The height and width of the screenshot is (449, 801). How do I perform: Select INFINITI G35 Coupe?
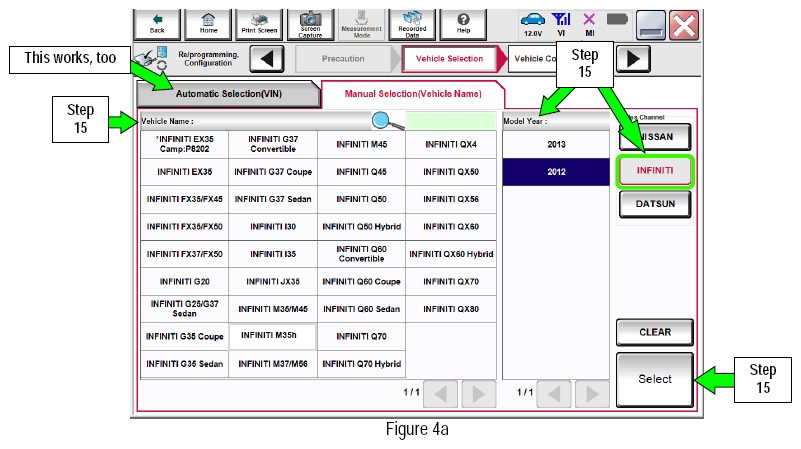click(184, 337)
